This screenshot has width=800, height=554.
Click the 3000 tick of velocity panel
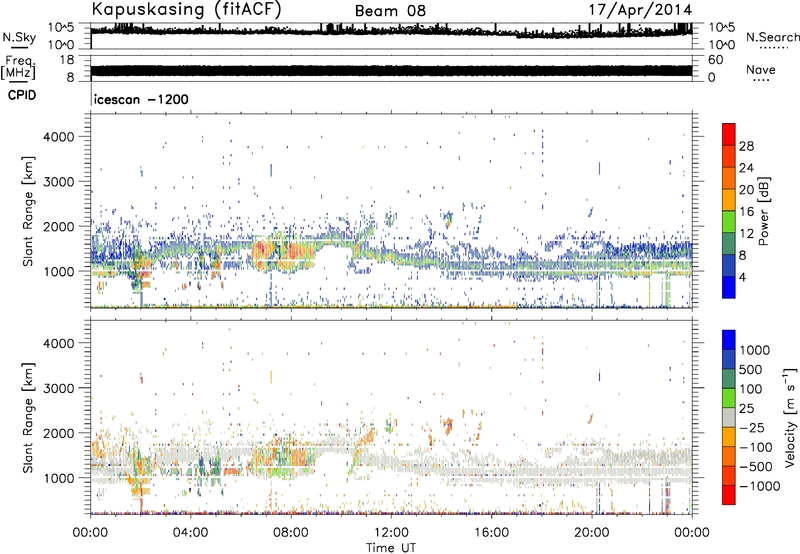coord(58,388)
